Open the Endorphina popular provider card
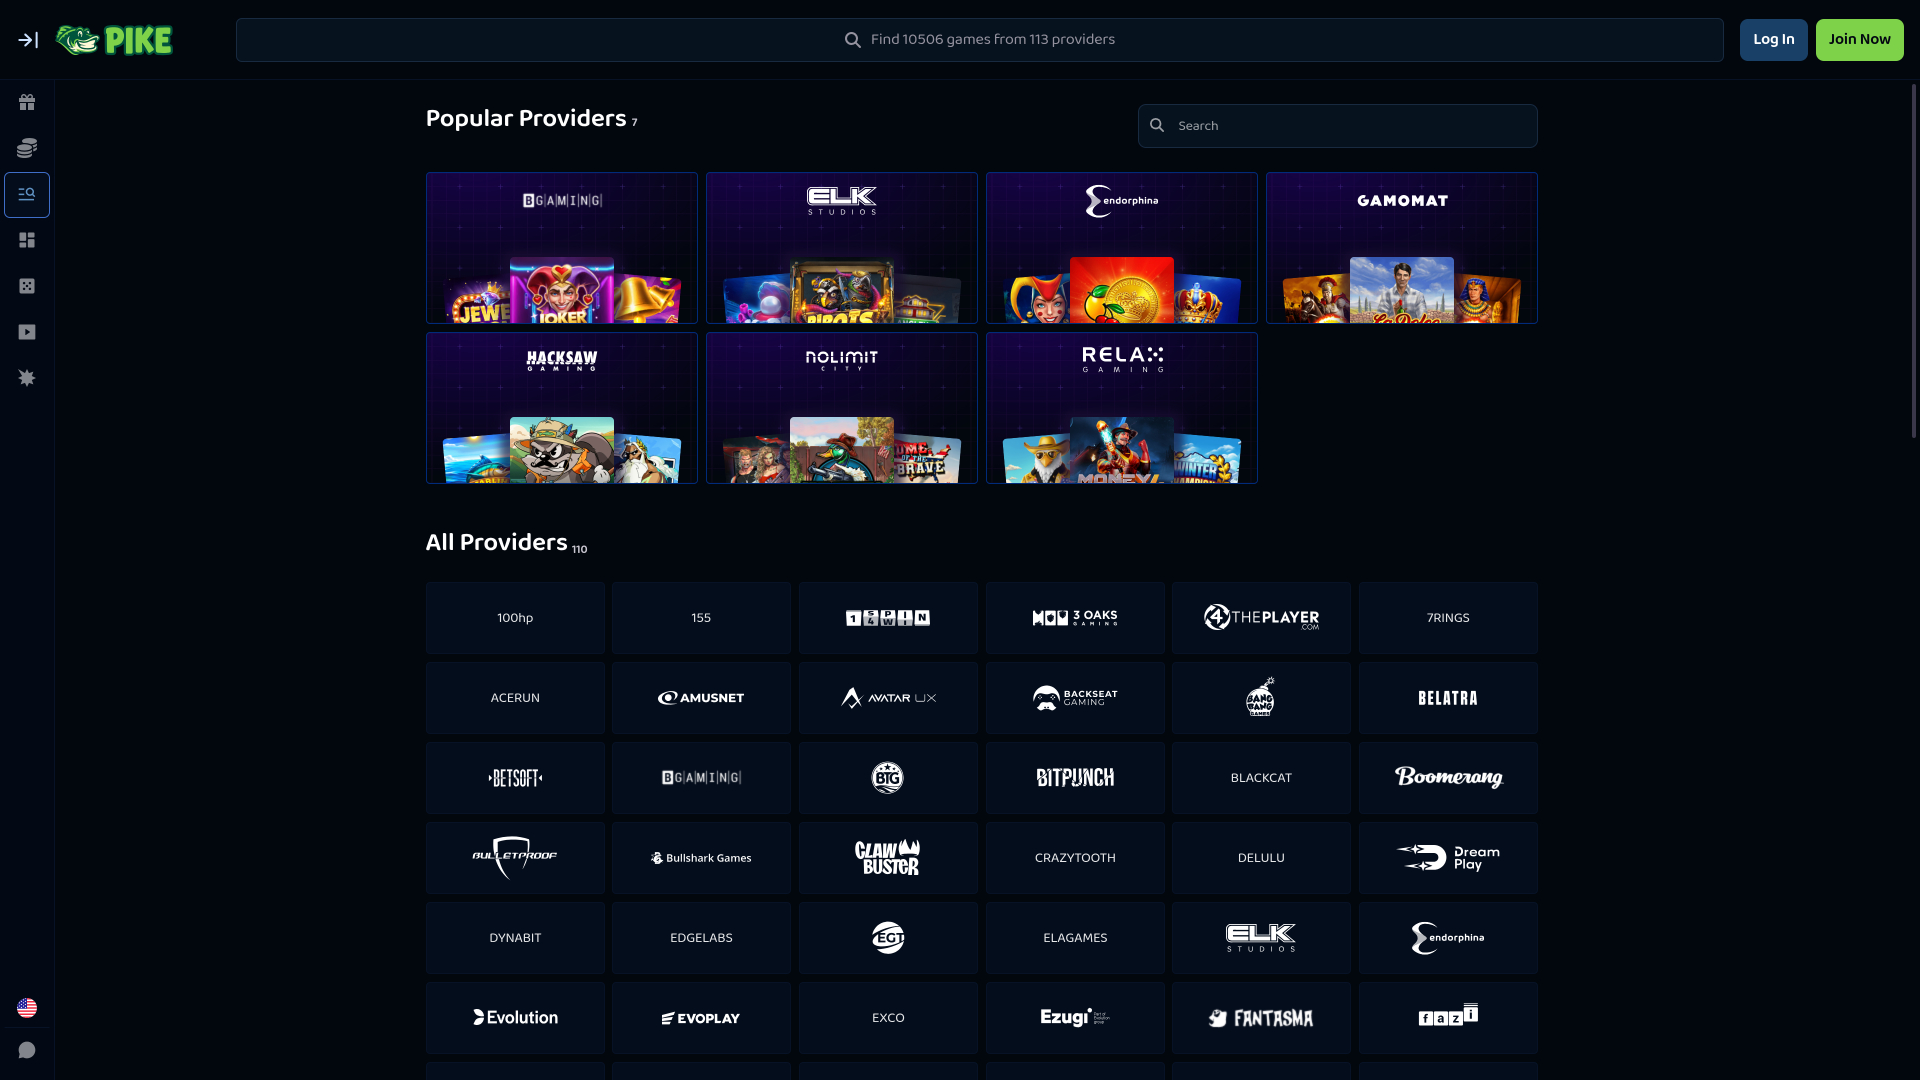The image size is (1920, 1080). [x=1122, y=248]
